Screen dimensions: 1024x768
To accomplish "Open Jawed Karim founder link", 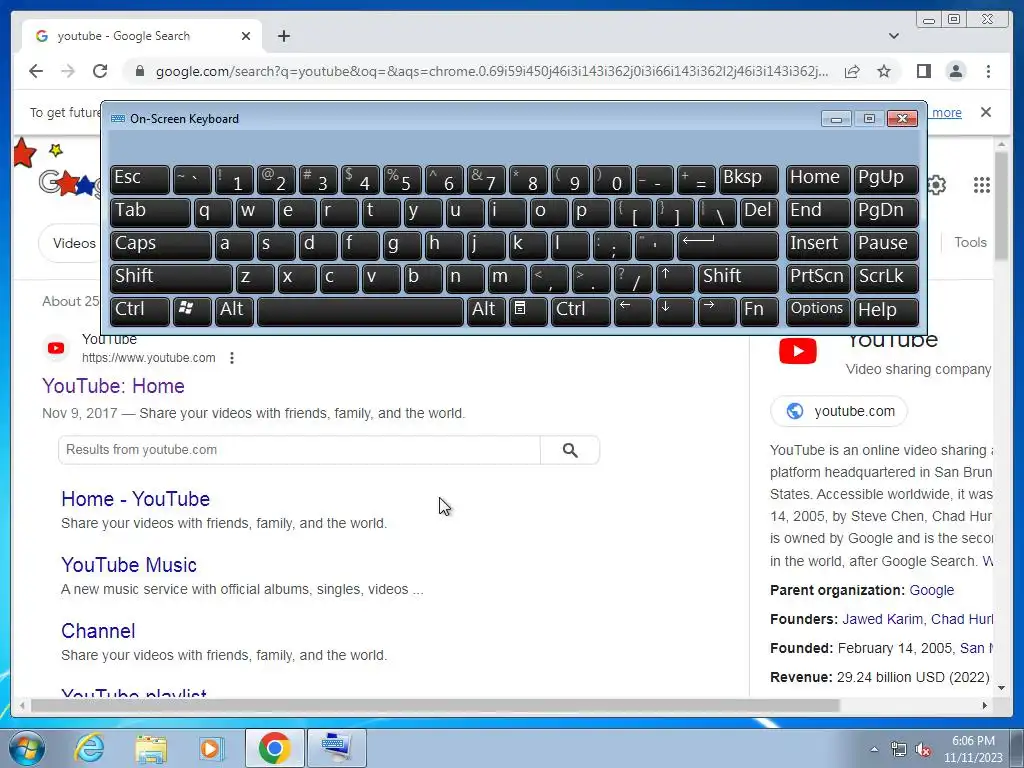I will tap(882, 619).
